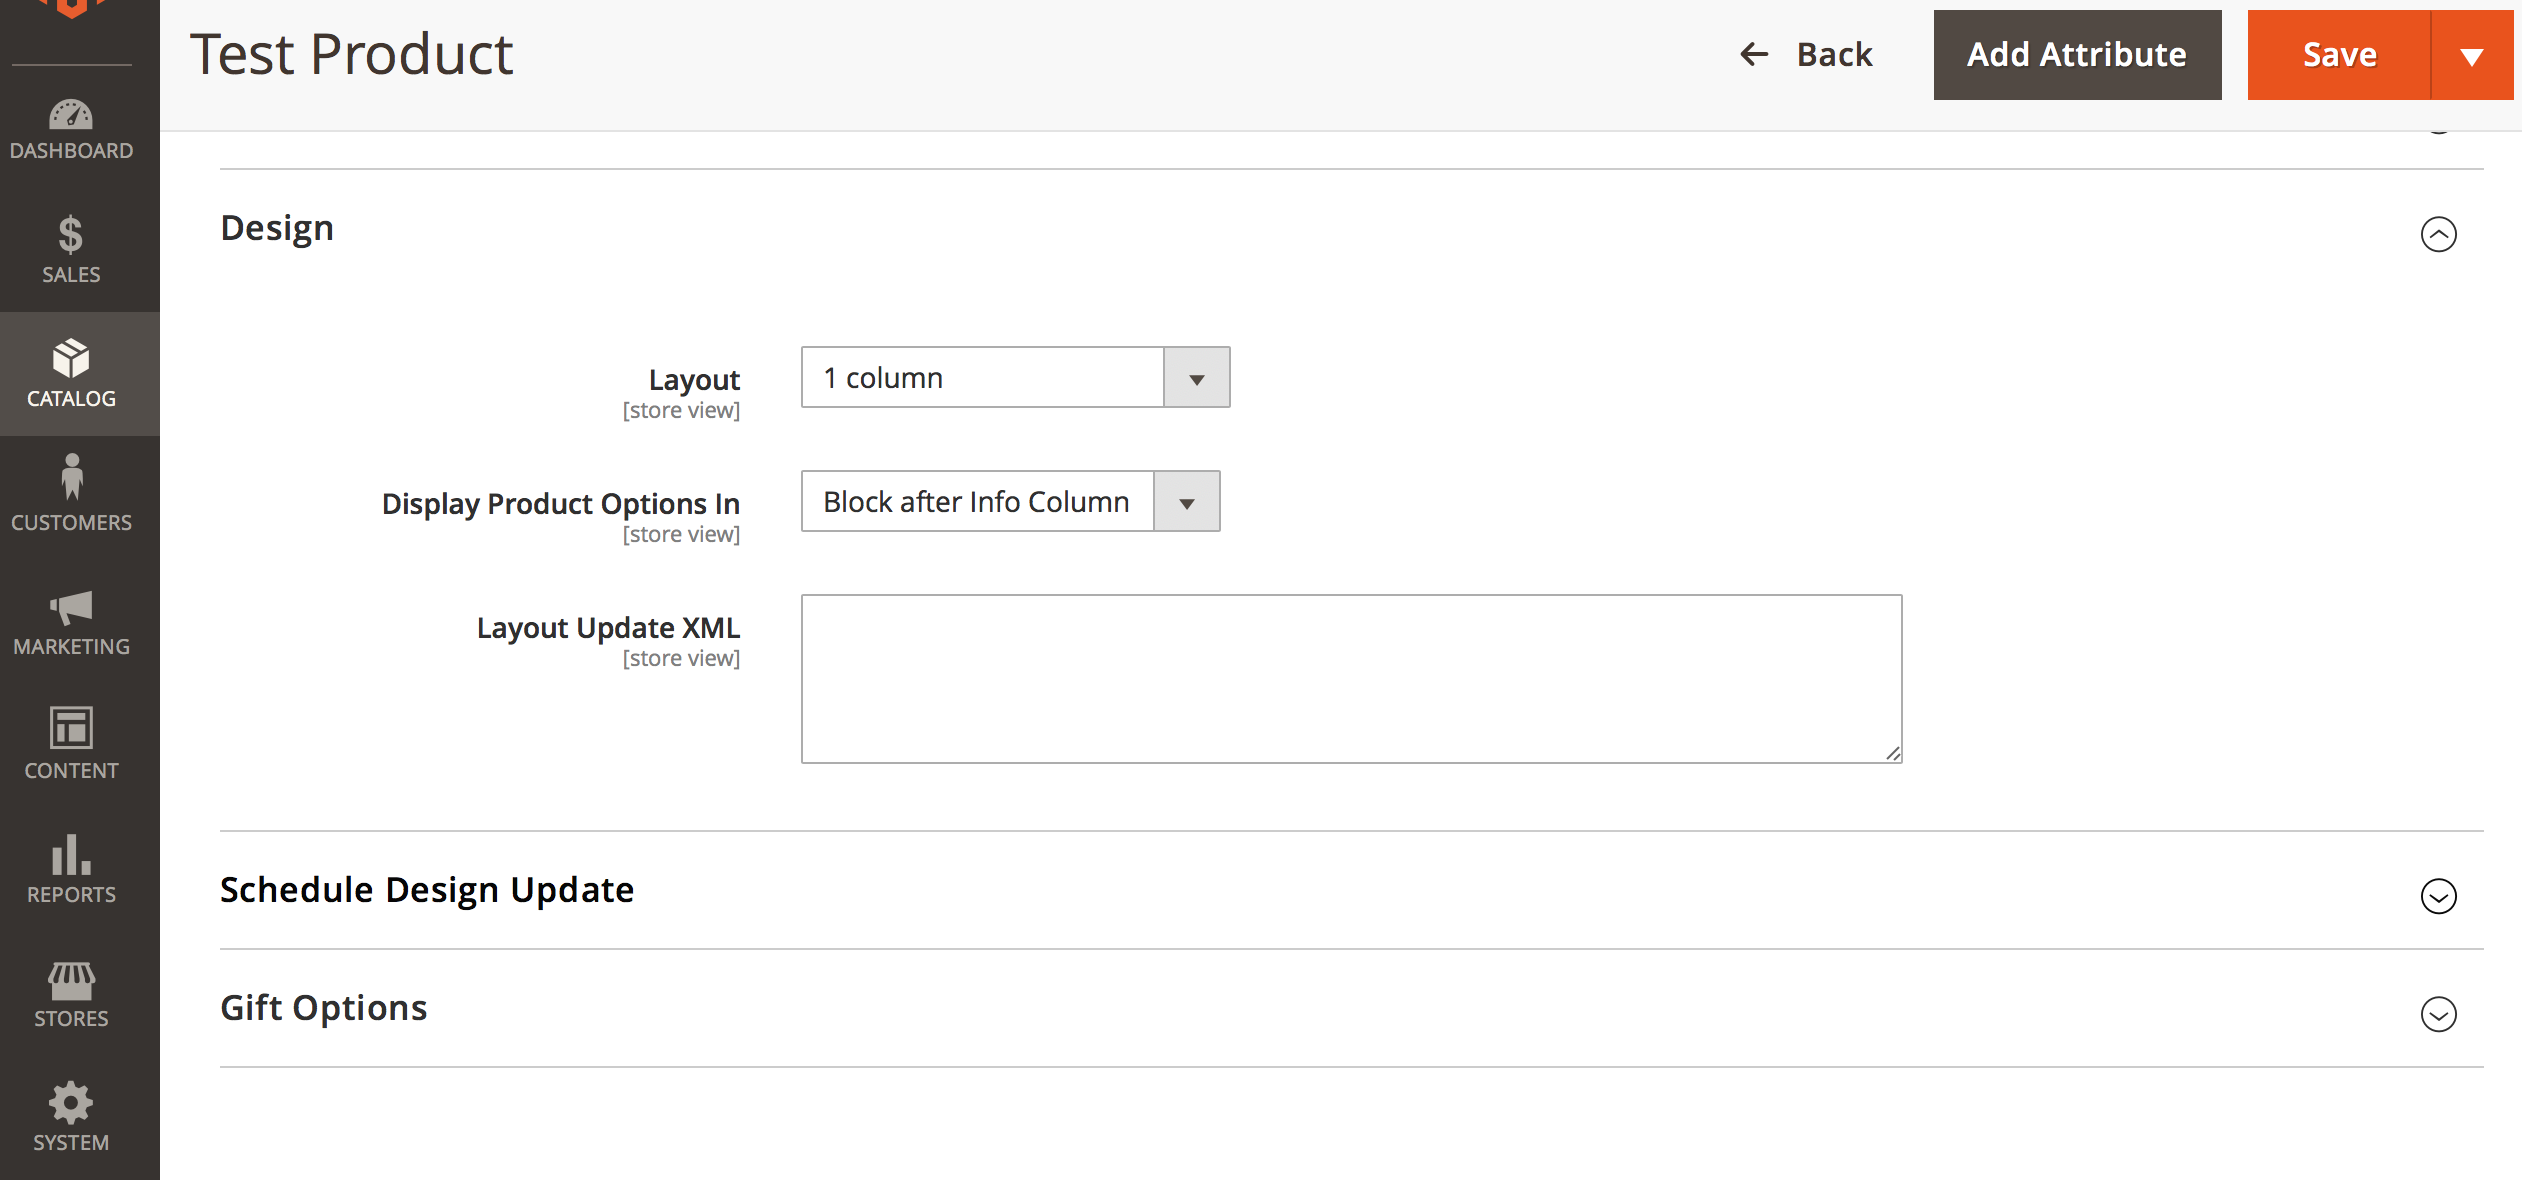Viewport: 2522px width, 1180px height.
Task: Collapse the Design section
Action: (2440, 235)
